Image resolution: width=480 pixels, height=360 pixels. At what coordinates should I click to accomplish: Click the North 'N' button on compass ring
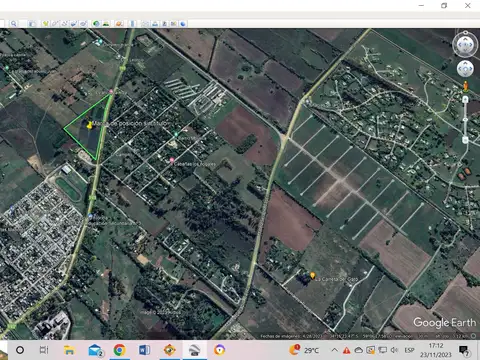(x=465, y=32)
